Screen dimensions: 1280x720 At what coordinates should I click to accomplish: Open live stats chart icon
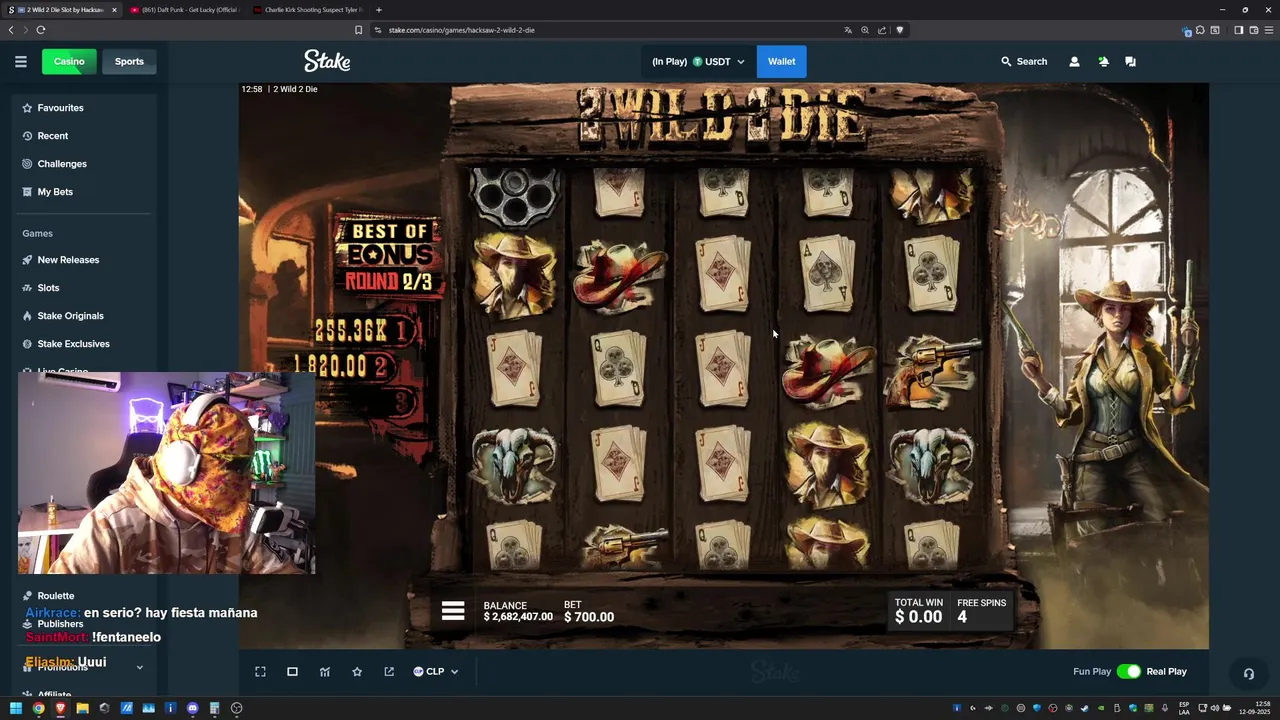tap(324, 671)
